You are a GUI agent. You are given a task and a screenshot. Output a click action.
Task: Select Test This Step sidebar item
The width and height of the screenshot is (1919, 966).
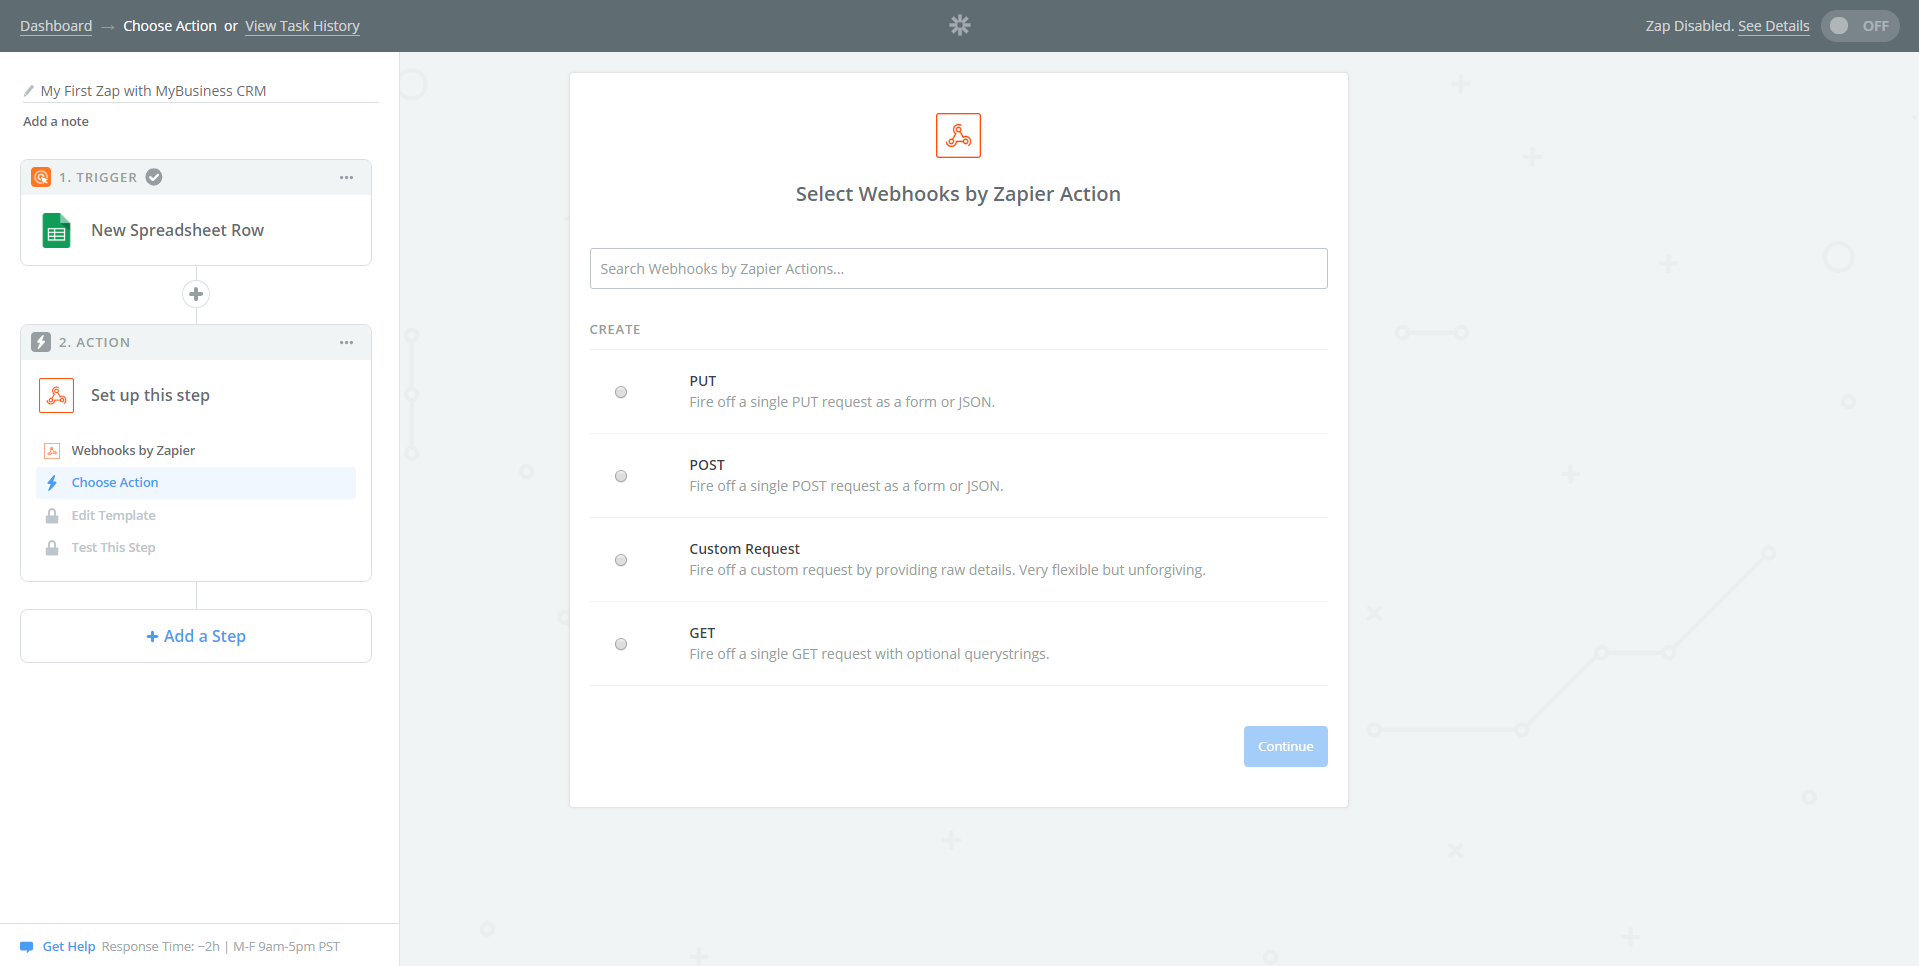(x=113, y=548)
